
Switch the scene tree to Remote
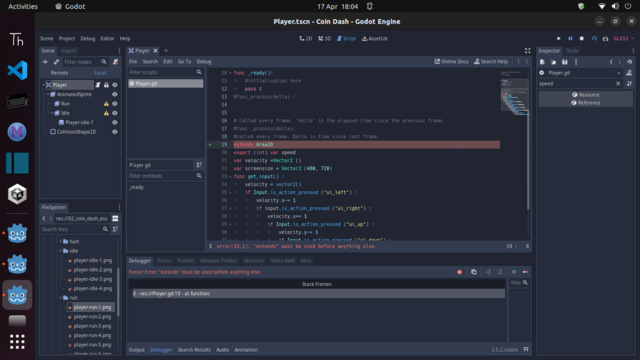(x=60, y=73)
